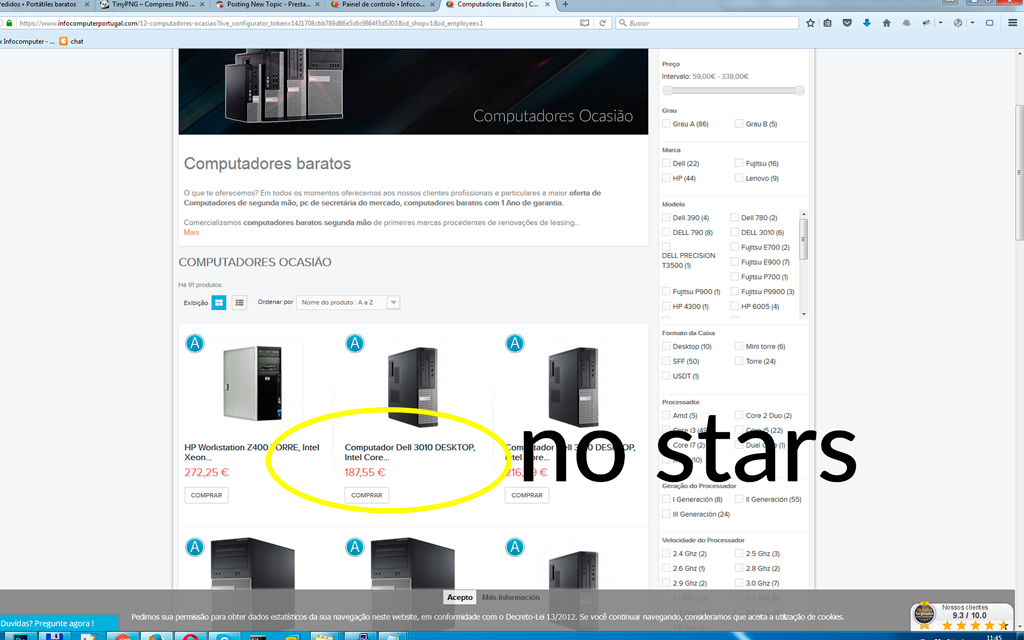Click the right price slider handle

[x=800, y=91]
